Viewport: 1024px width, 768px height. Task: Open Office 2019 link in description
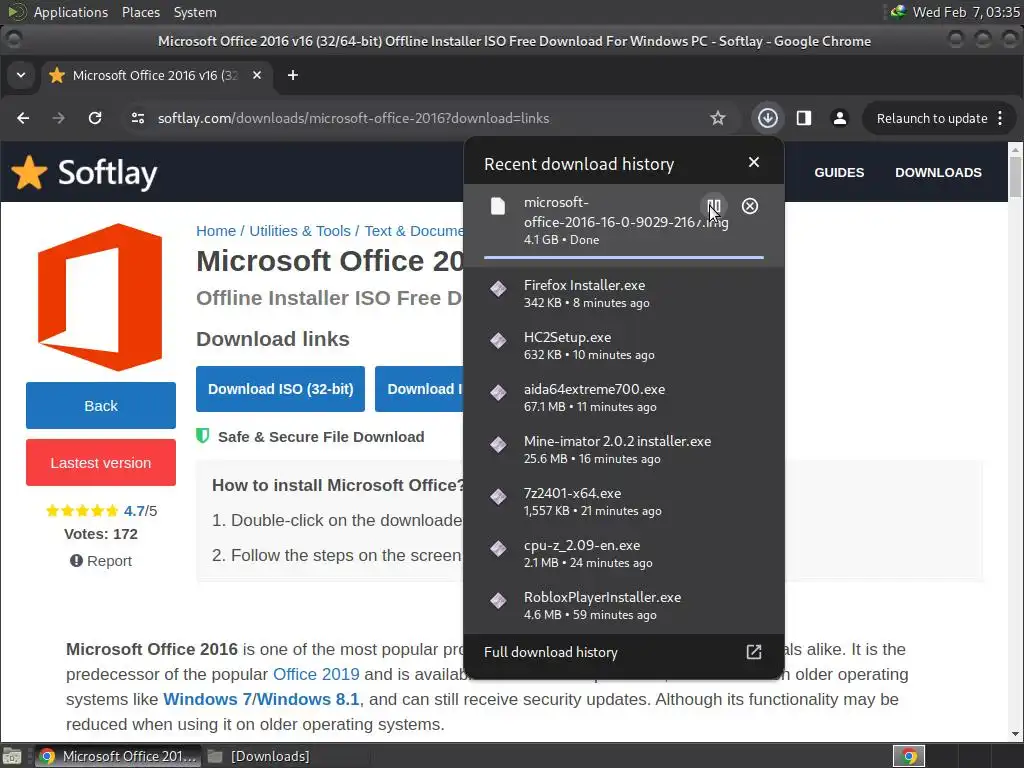coord(316,674)
